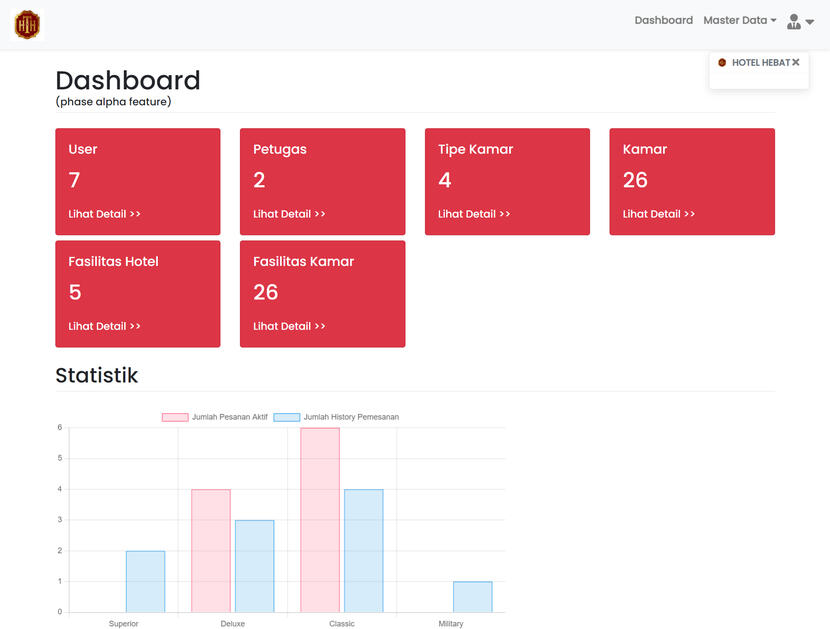The height and width of the screenshot is (629, 830).
Task: View Lihat Detail for Fasilitas Hotel
Action: (x=103, y=325)
